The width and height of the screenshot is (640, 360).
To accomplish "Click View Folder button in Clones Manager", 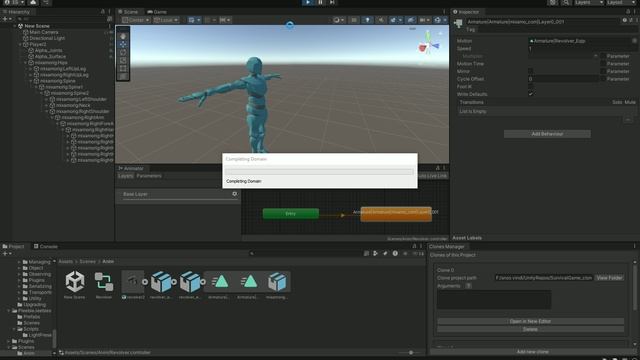I will coord(609,278).
